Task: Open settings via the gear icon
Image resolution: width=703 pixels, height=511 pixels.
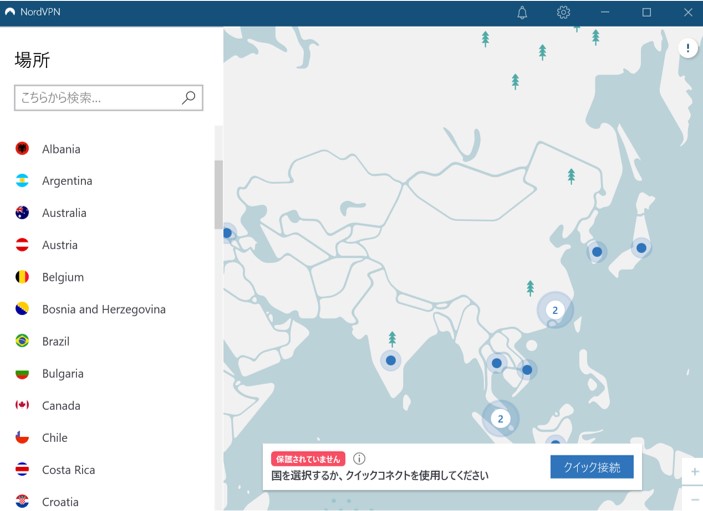Action: 563,12
